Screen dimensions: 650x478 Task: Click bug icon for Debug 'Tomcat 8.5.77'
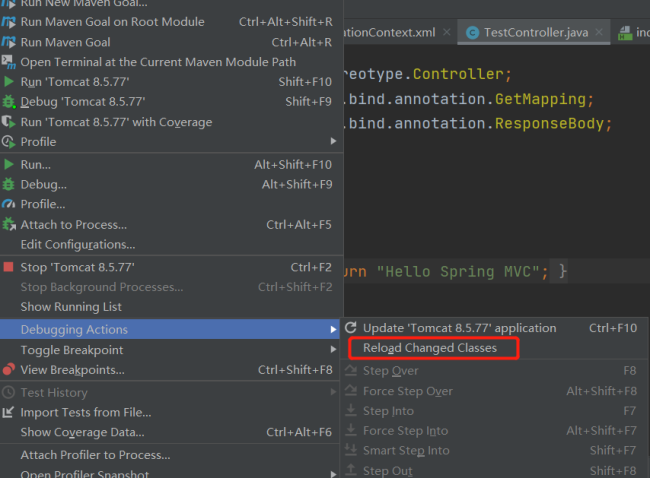(x=9, y=102)
